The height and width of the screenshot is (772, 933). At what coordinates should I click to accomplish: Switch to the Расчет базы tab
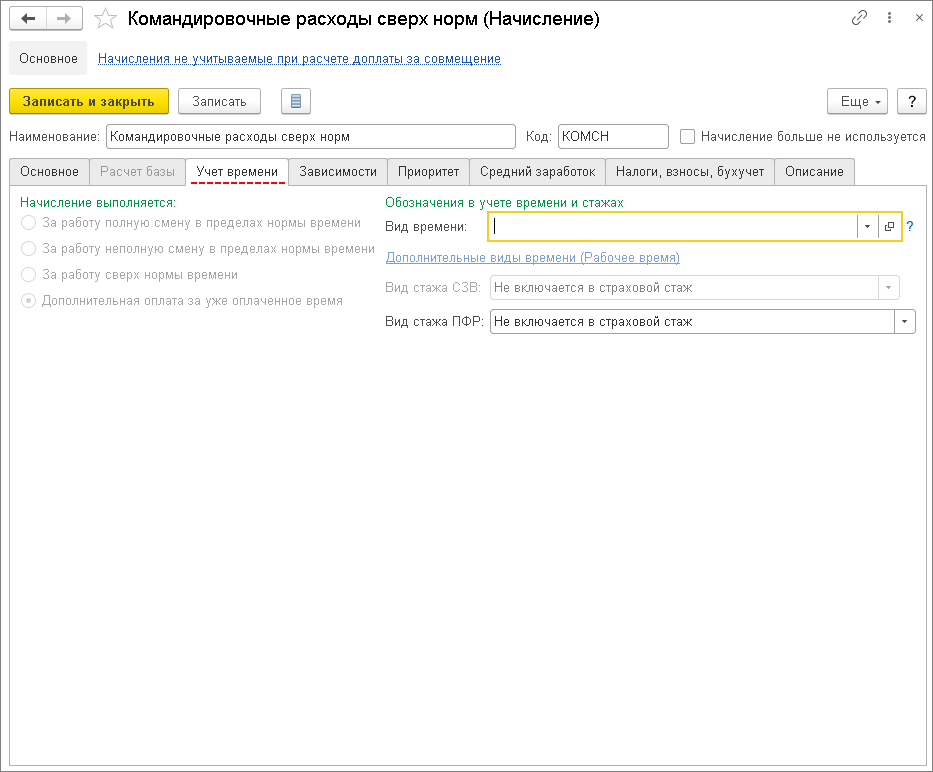137,171
